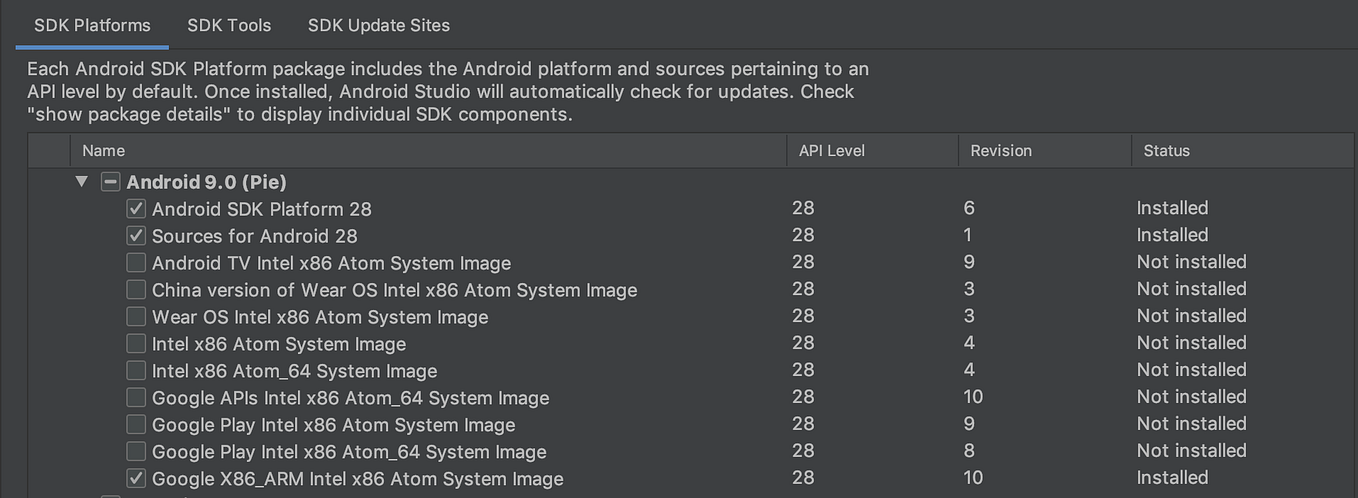Check Wear OS Intel x86 Atom System Image

[x=136, y=317]
